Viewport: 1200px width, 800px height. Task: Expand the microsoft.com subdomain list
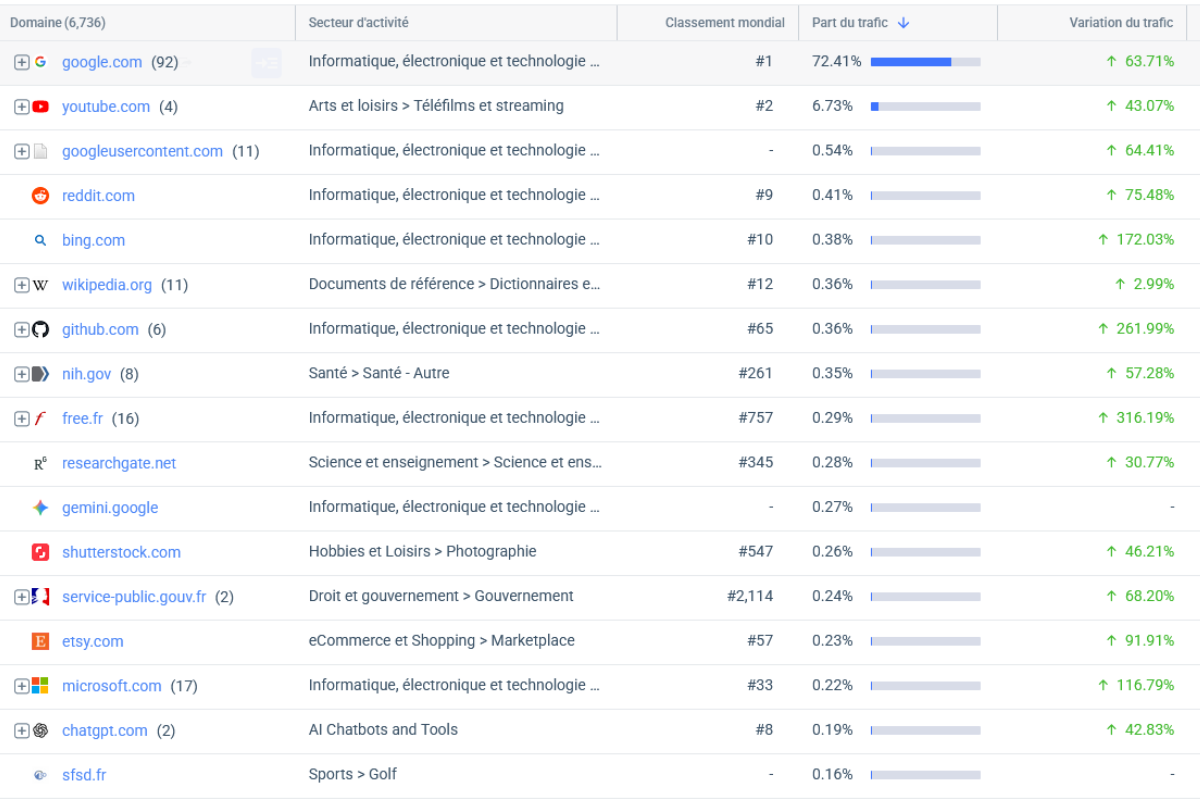[21, 686]
